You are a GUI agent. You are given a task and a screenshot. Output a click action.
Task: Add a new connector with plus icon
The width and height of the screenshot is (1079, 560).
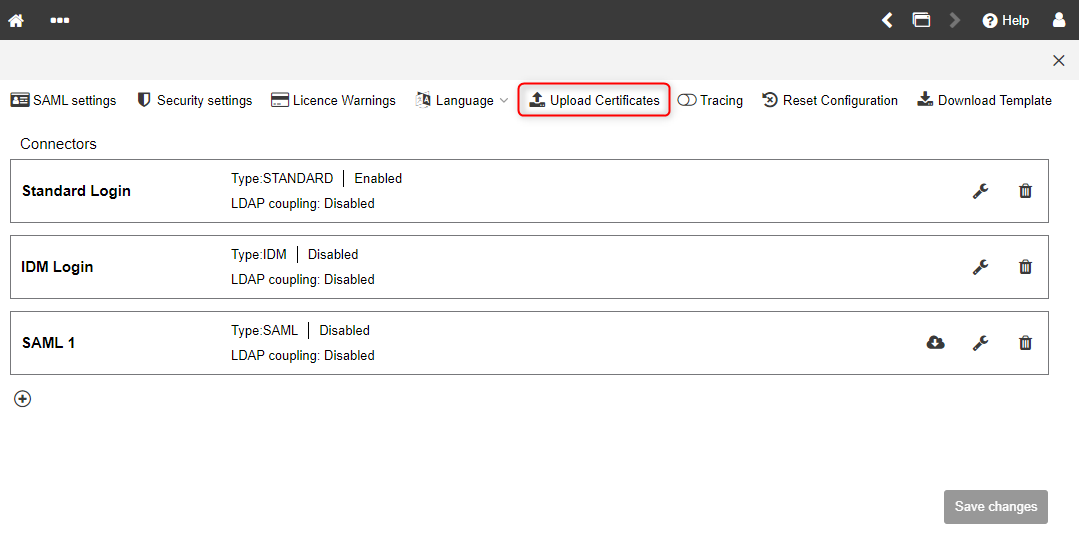point(23,399)
